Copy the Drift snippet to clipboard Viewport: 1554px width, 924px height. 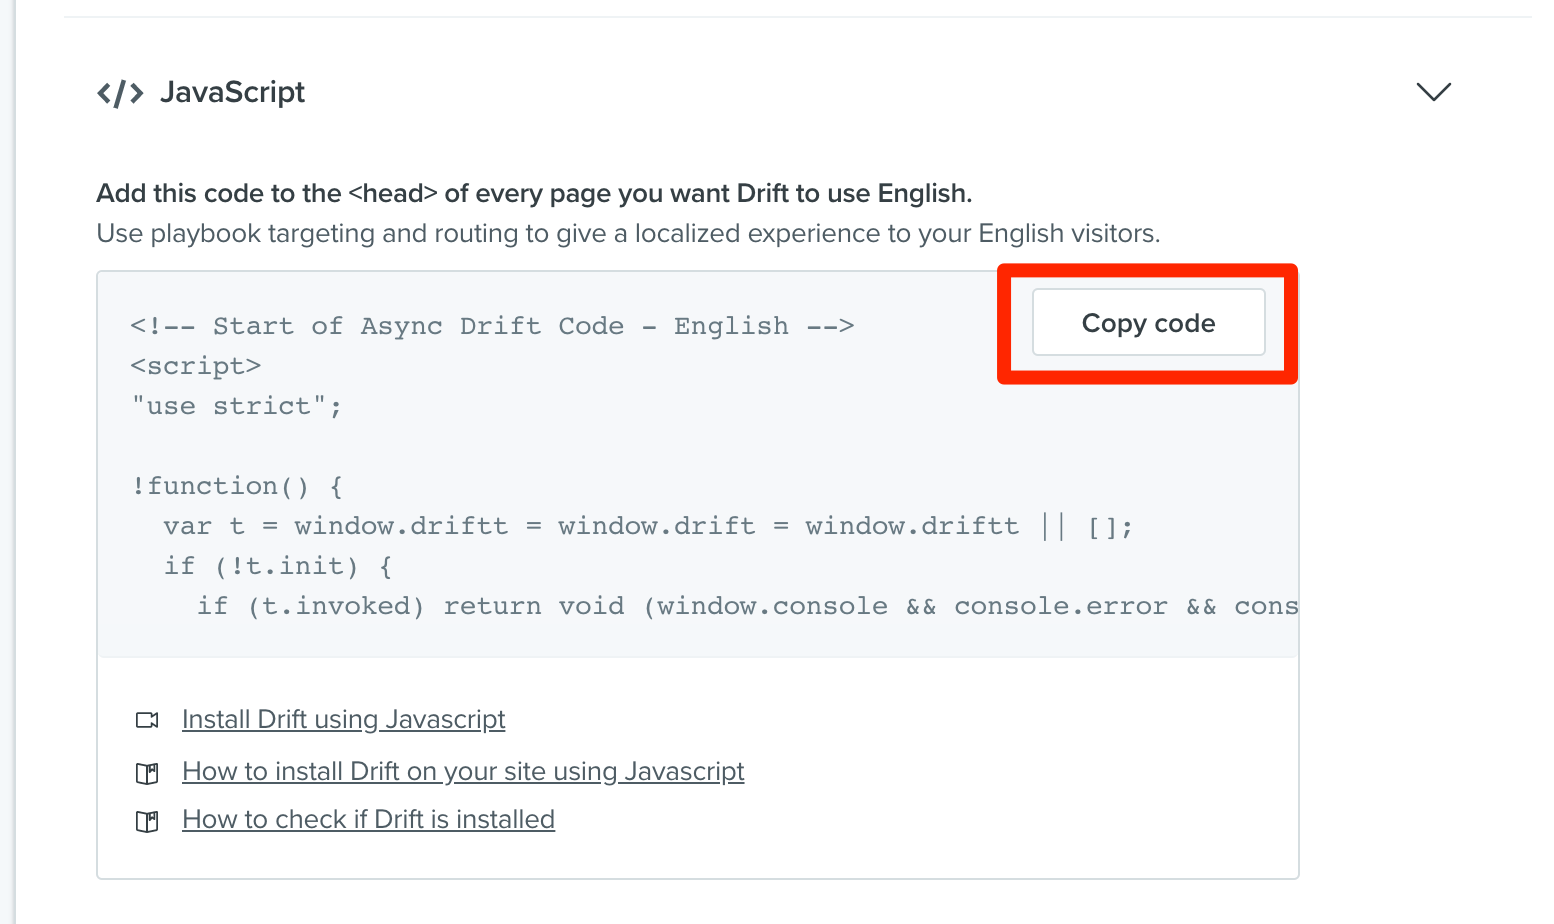(1147, 322)
